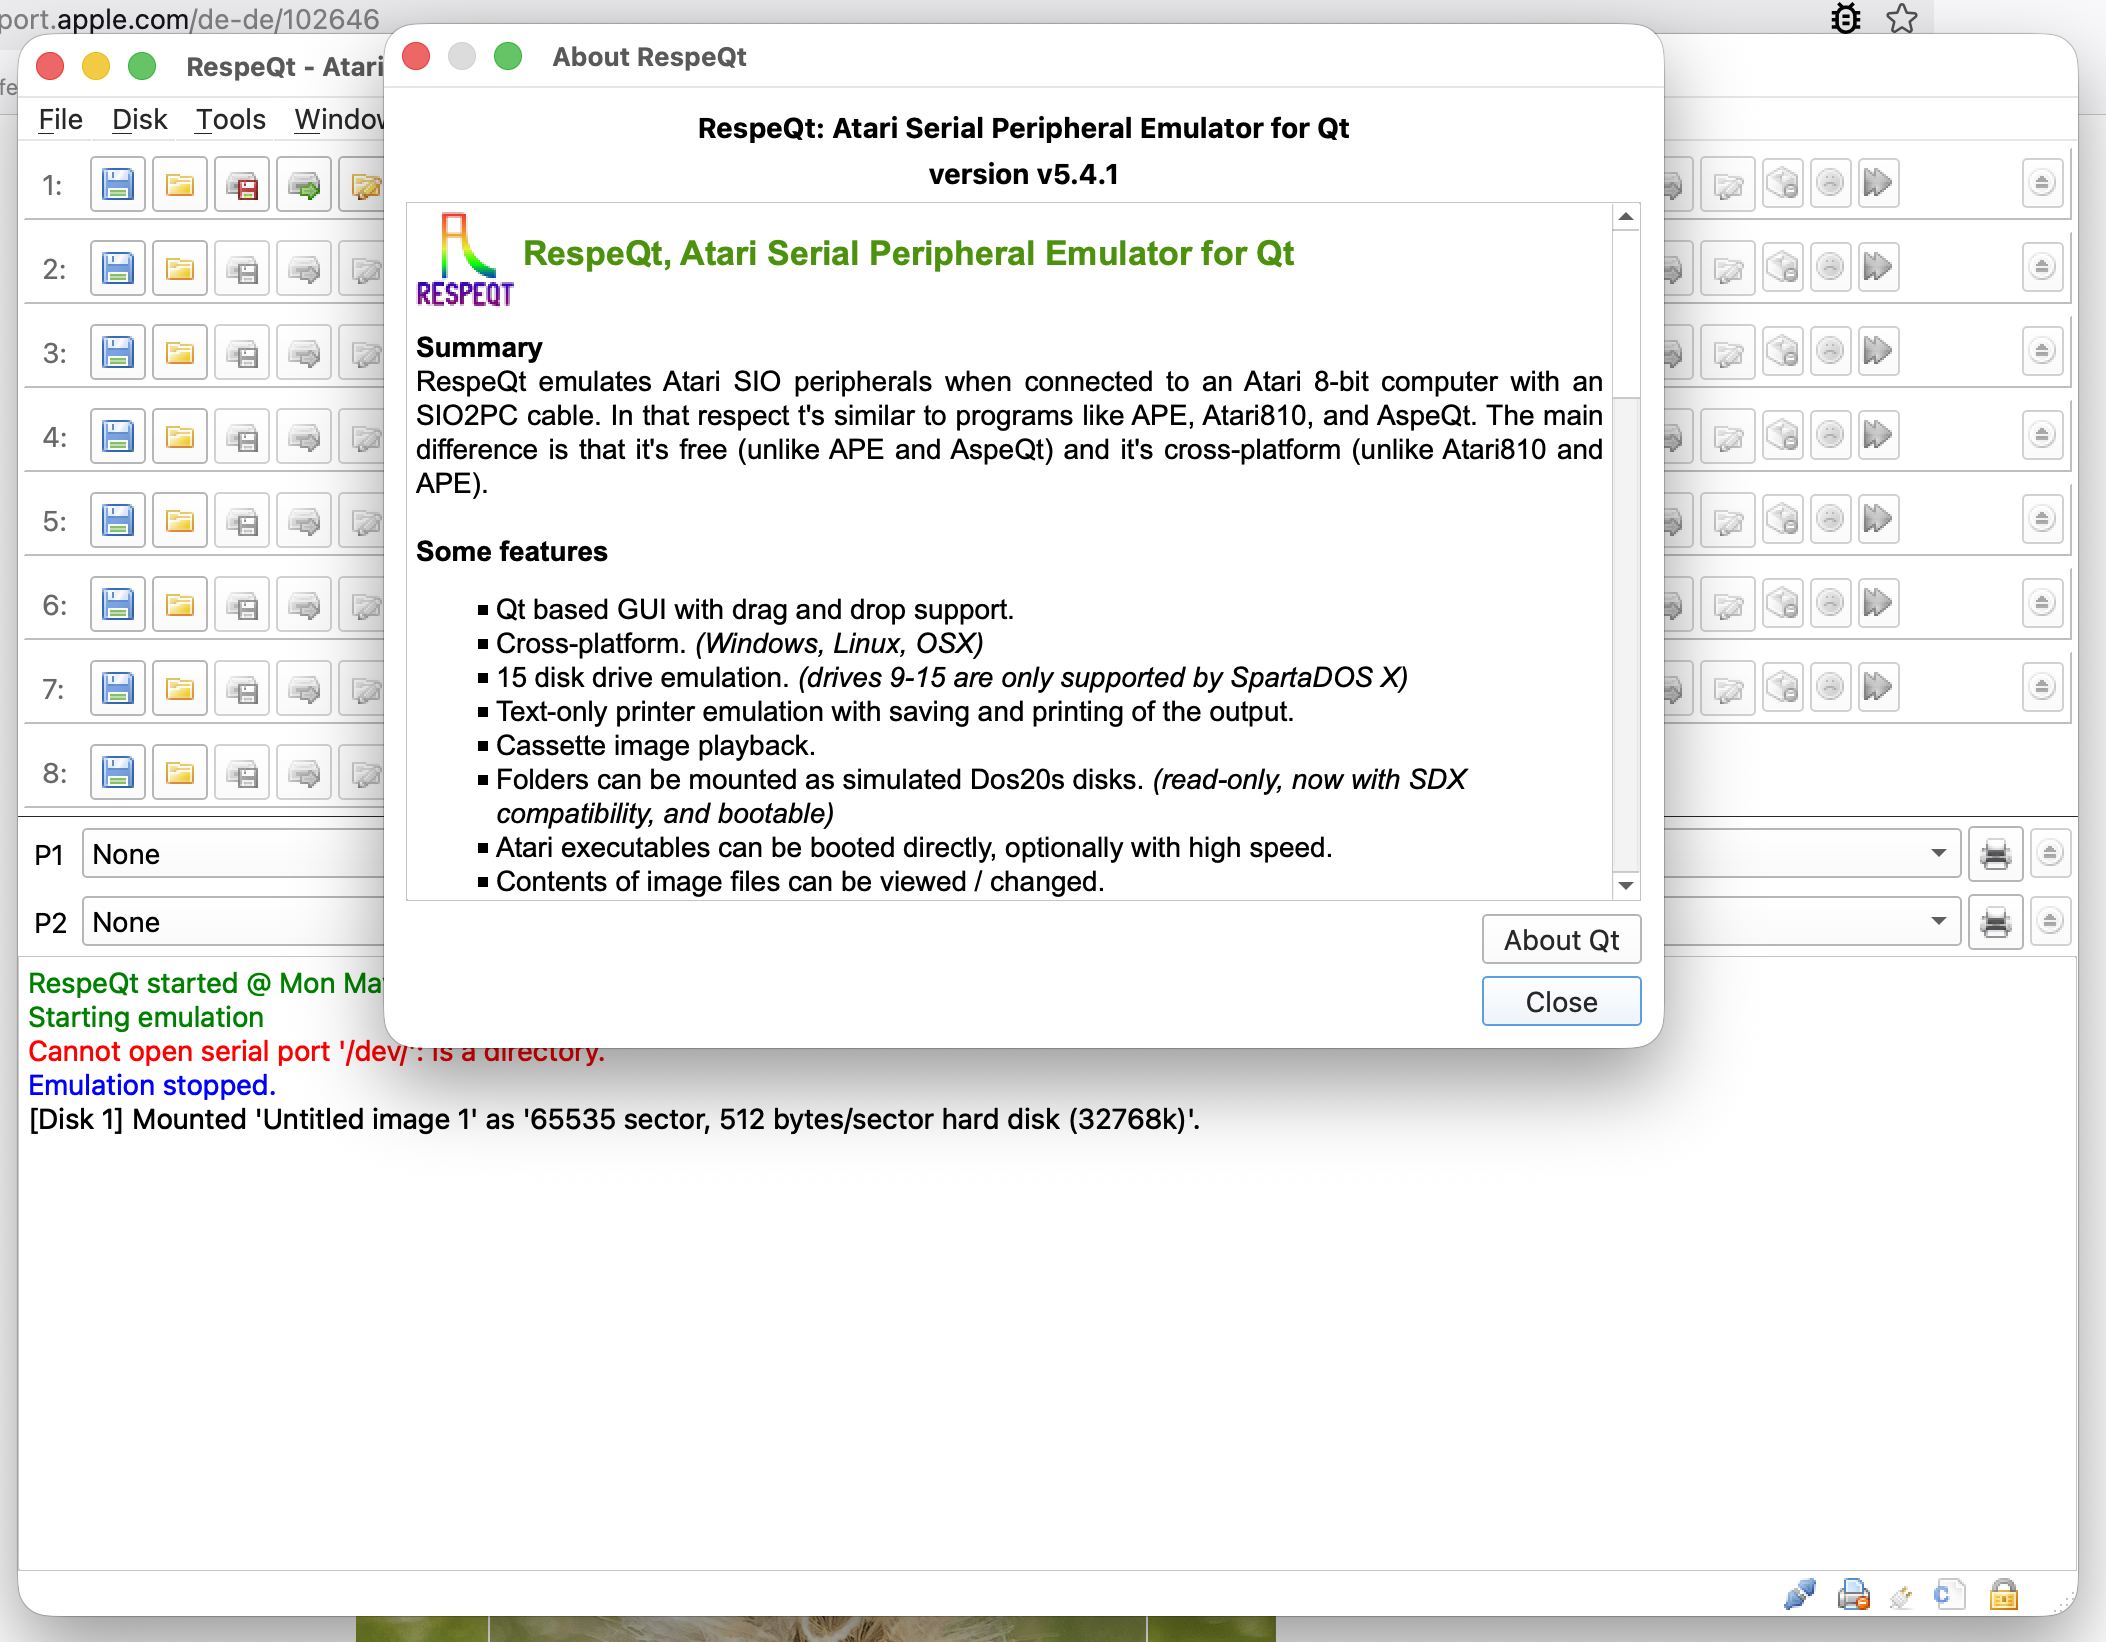Click the folder-with-pencil edit icon in drive 1 row

[x=363, y=185]
